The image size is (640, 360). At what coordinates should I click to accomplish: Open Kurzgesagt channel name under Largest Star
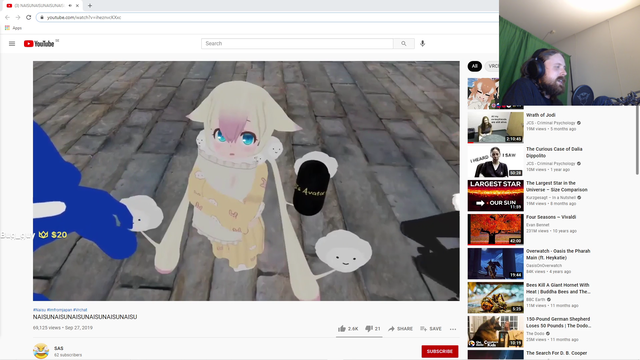click(x=551, y=198)
